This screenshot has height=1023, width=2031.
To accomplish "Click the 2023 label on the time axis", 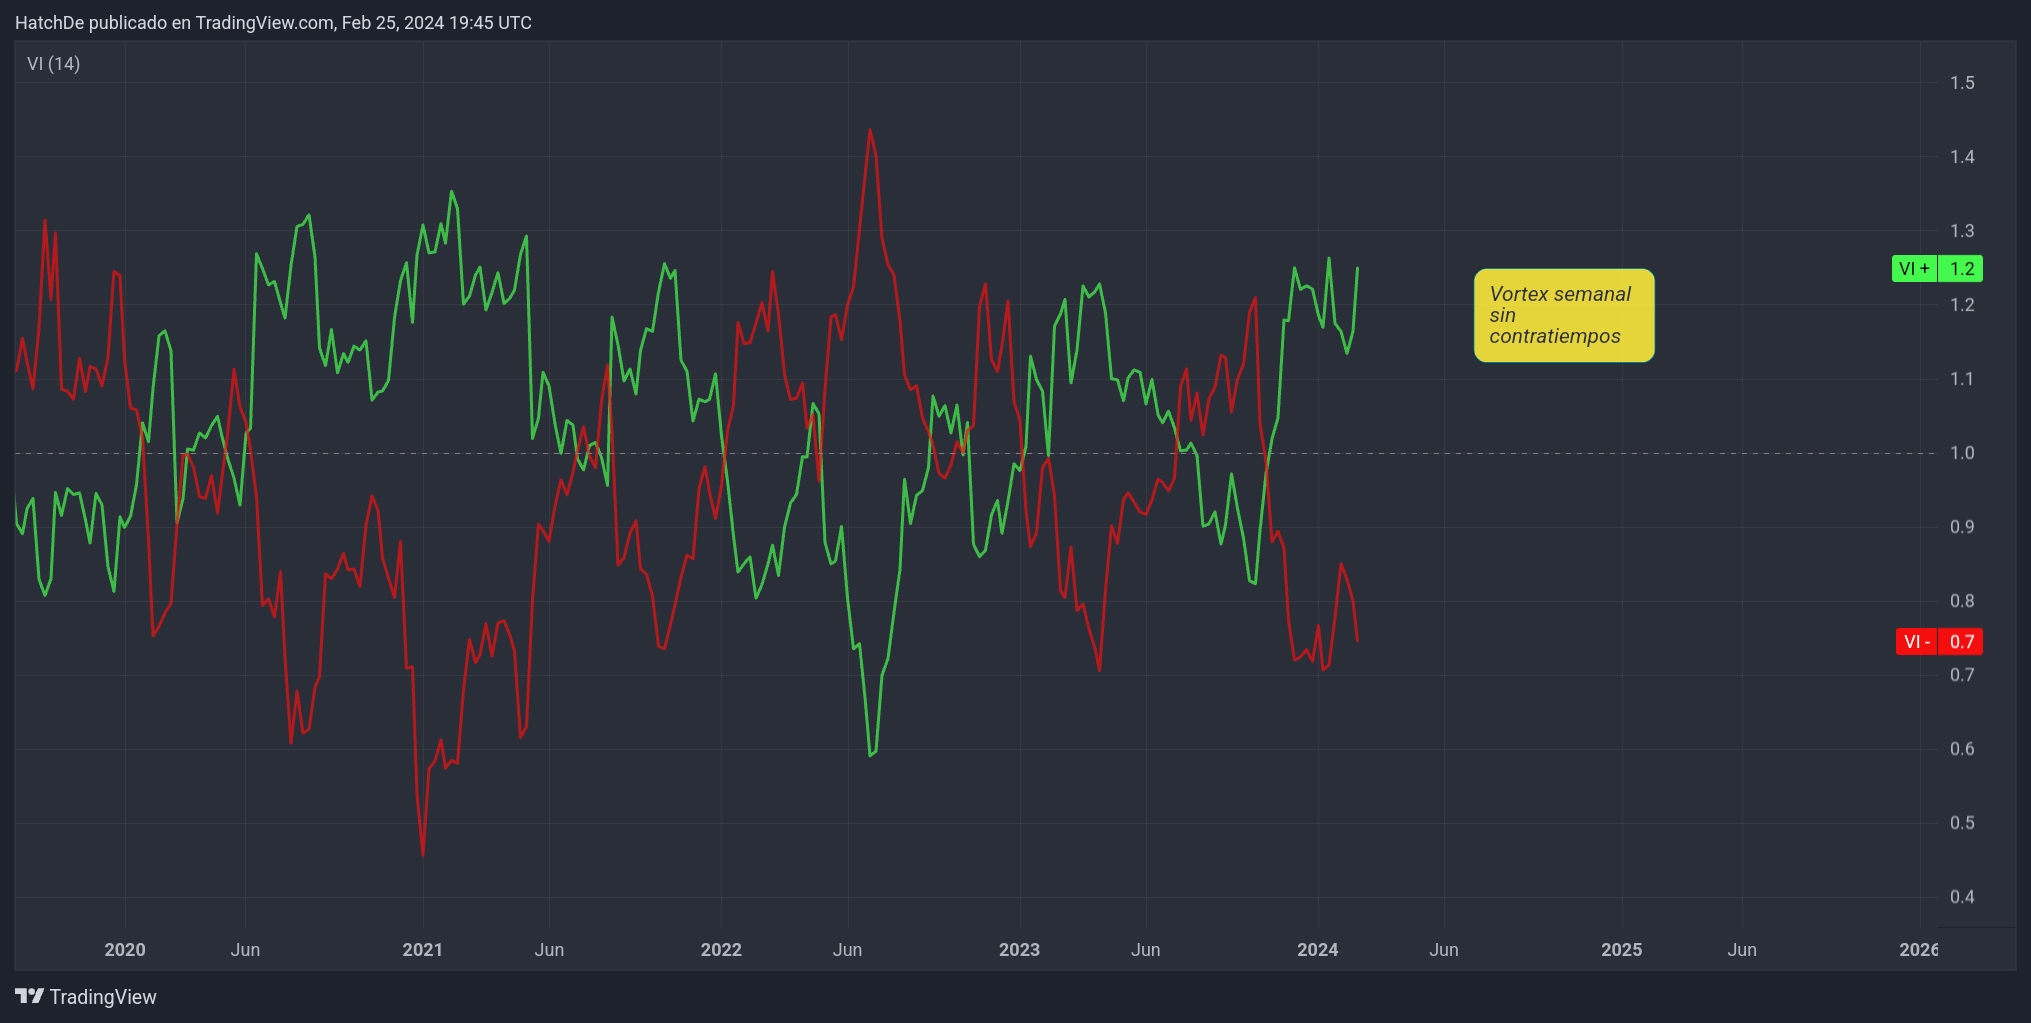I will tap(1019, 950).
